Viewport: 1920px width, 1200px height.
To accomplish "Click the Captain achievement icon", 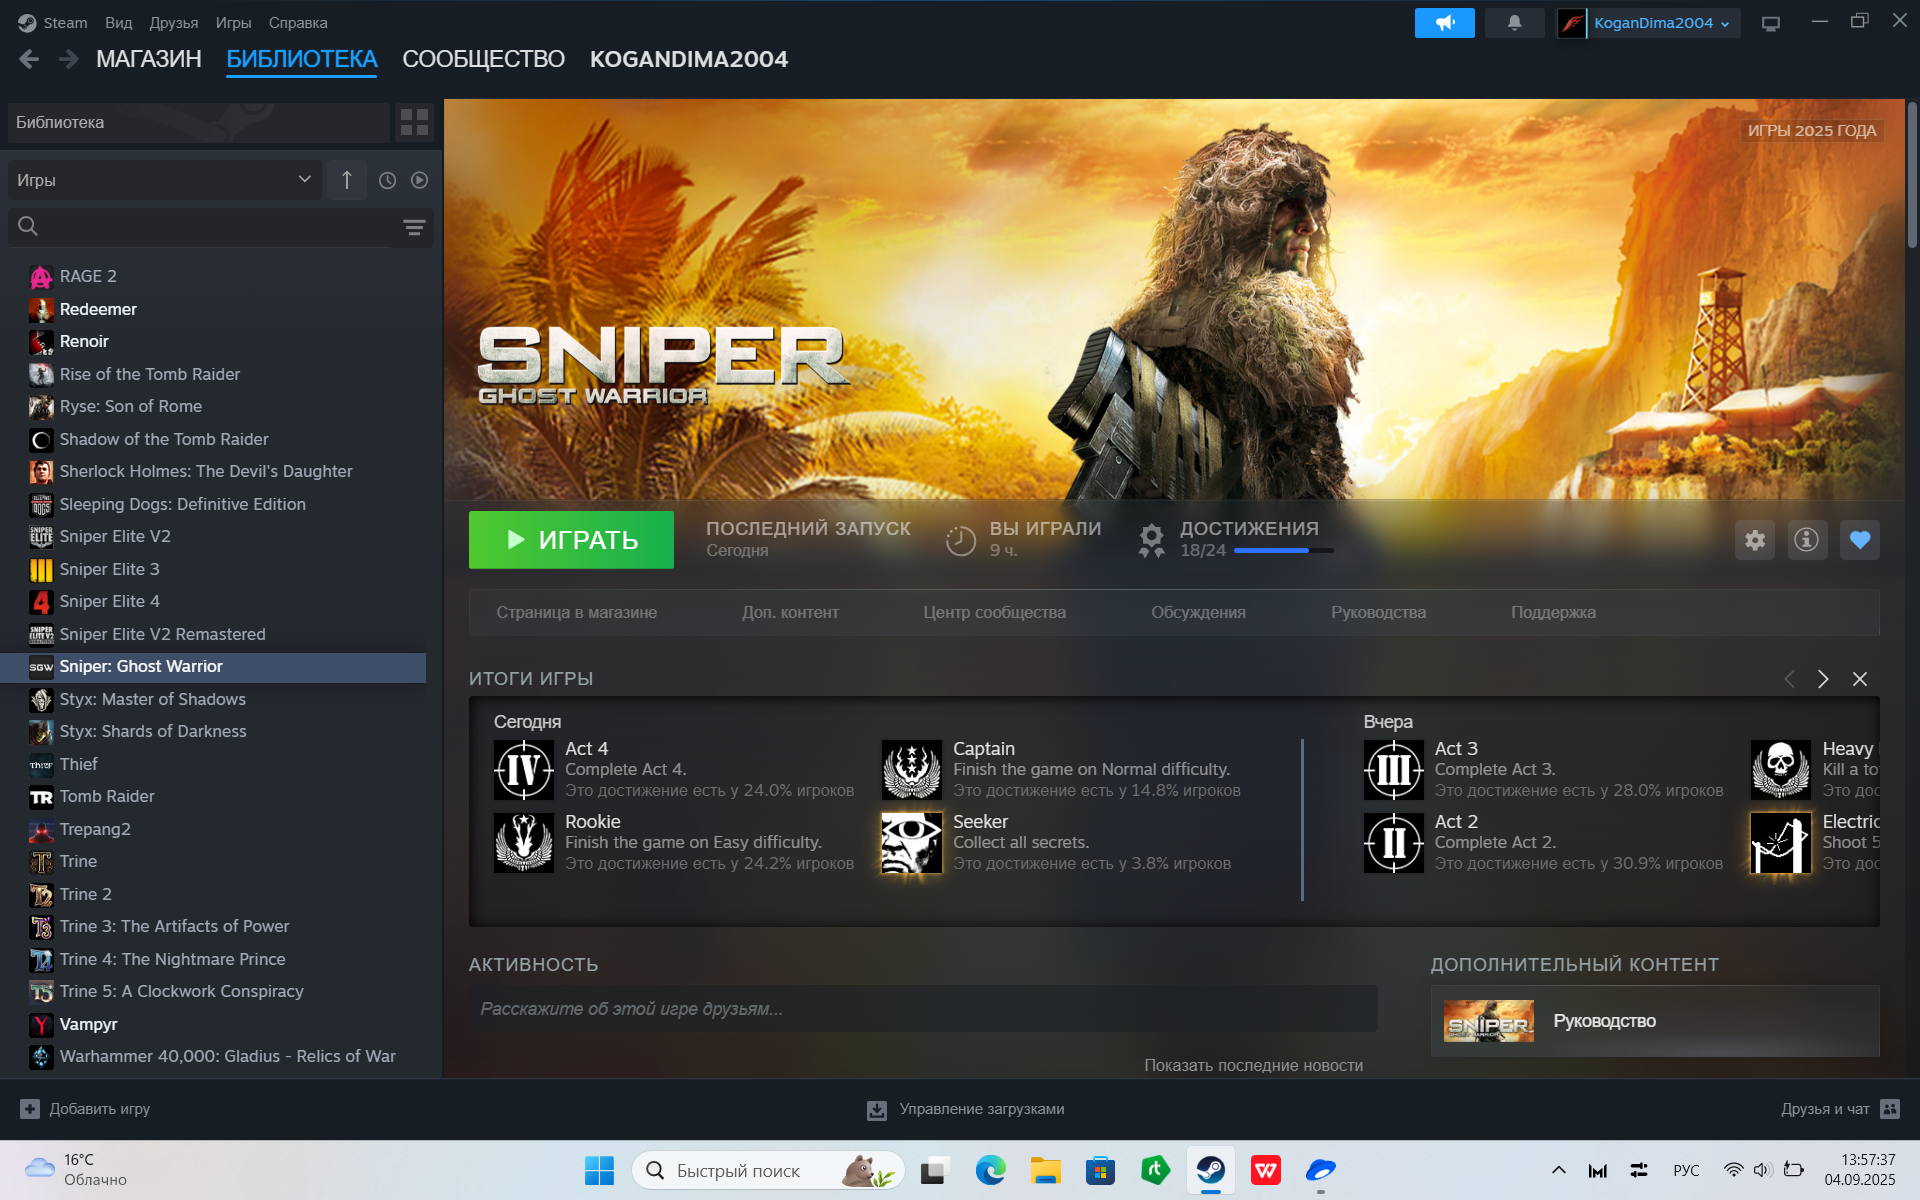I will pos(912,769).
